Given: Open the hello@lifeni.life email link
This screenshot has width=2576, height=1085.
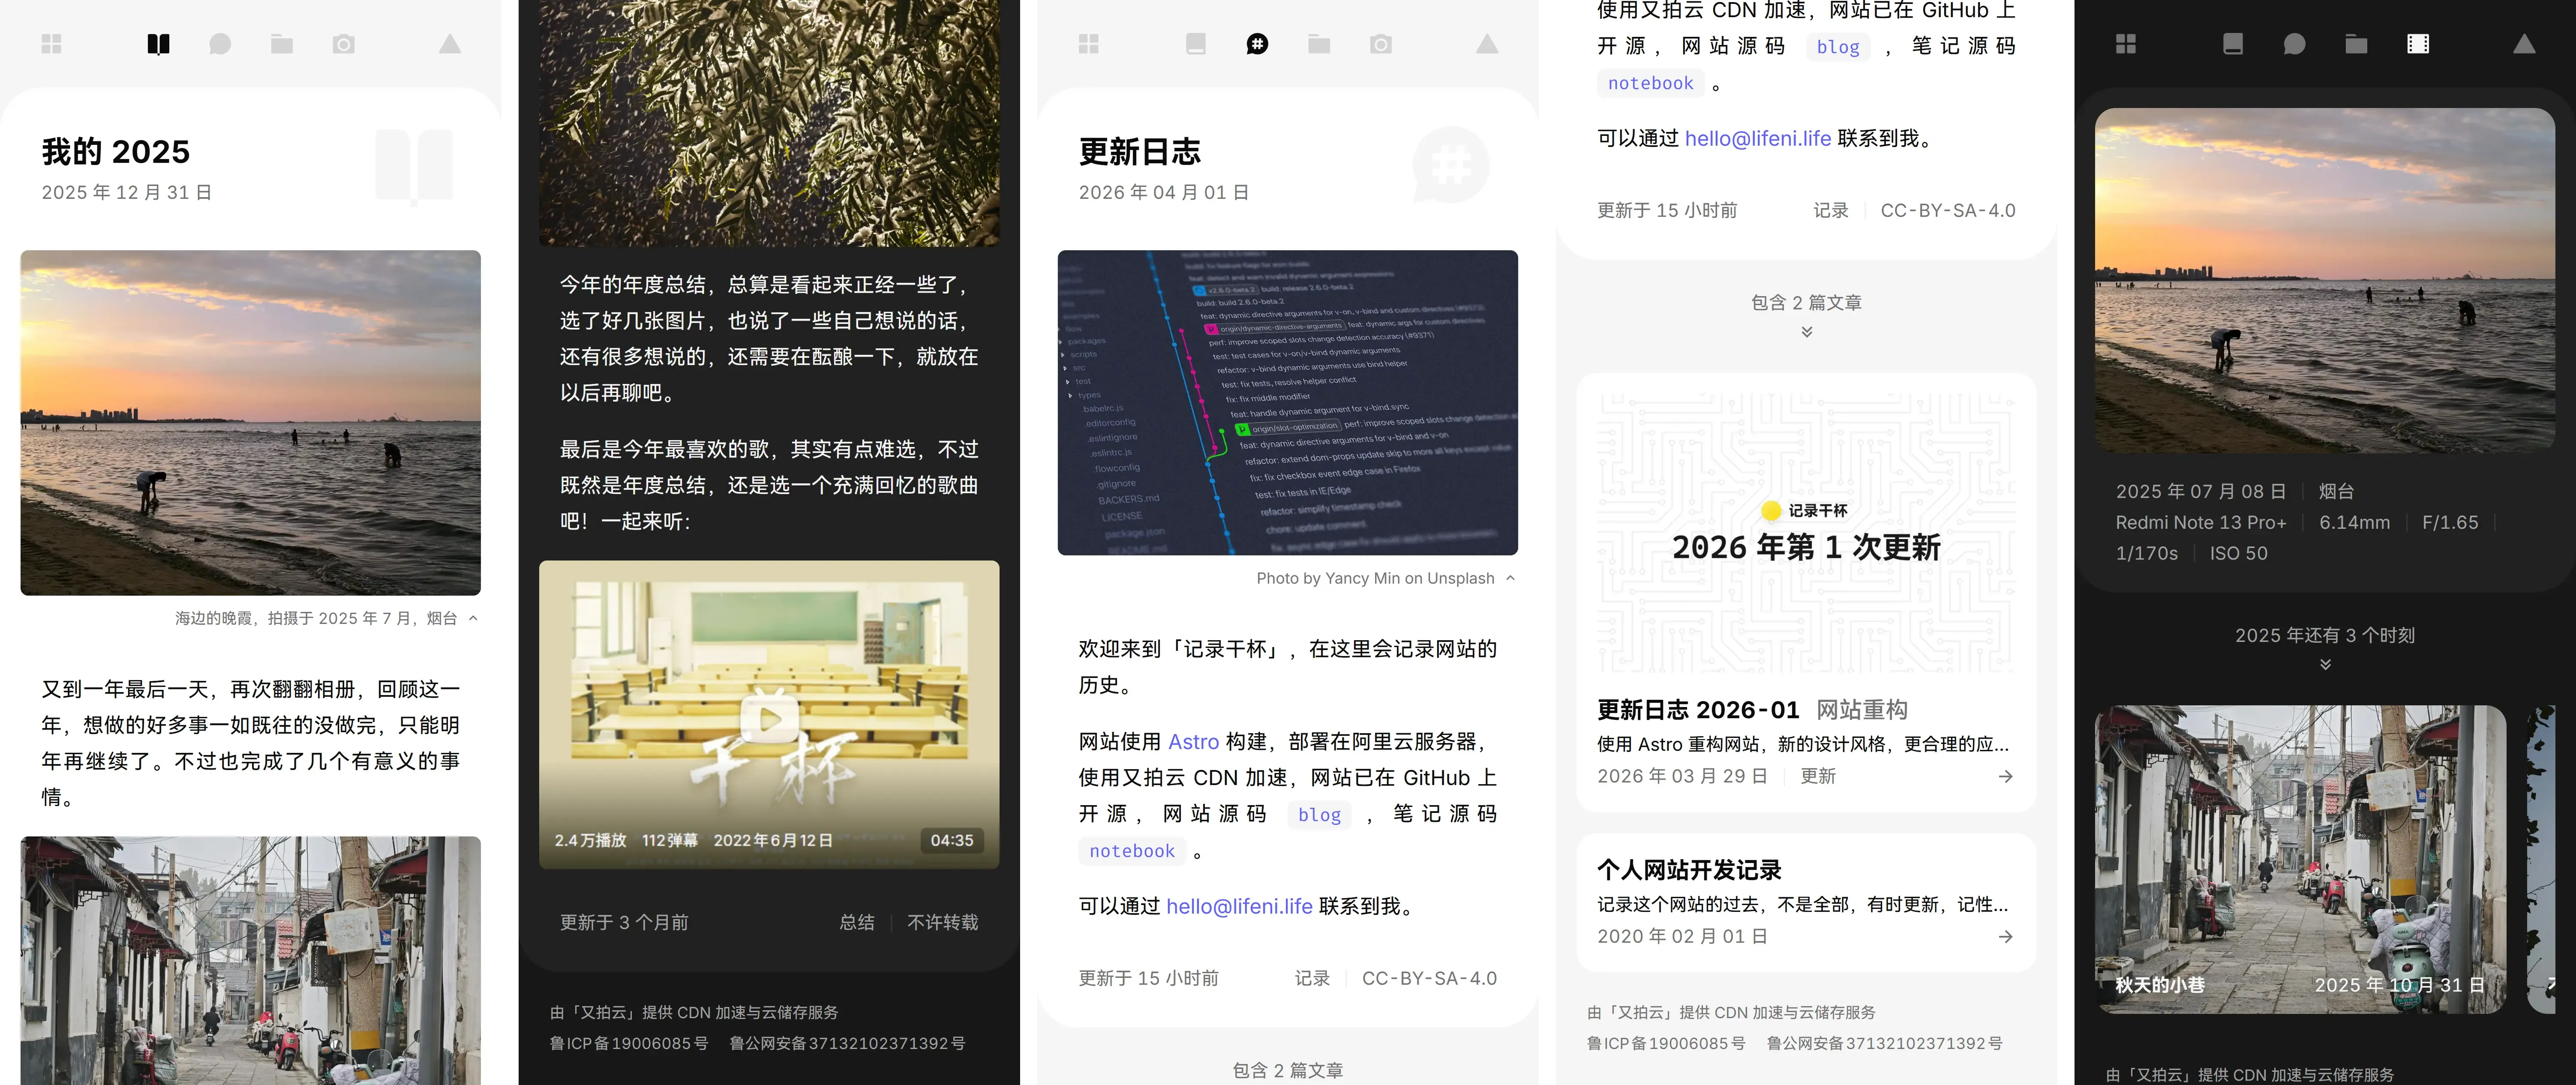Looking at the screenshot, I should point(1240,906).
